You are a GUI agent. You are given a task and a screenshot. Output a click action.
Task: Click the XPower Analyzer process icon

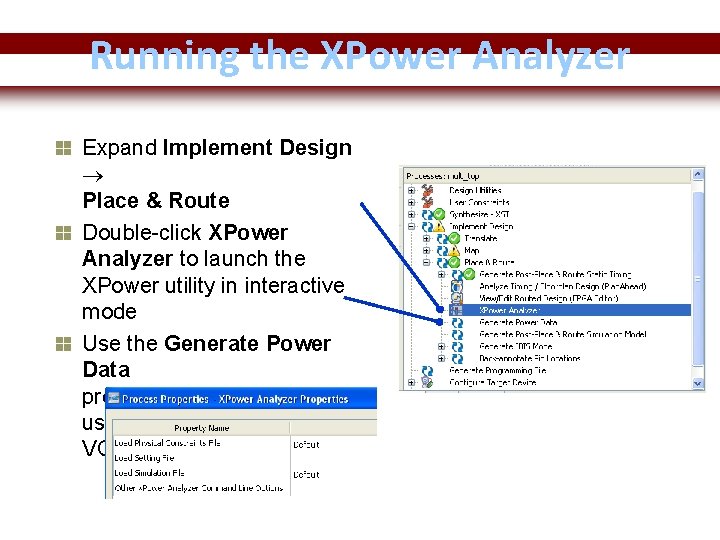pyautogui.click(x=456, y=310)
